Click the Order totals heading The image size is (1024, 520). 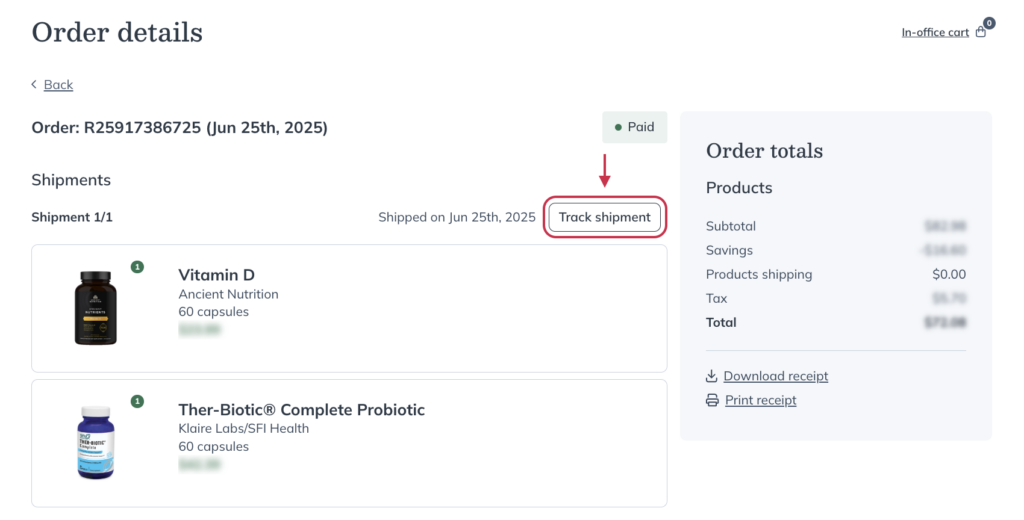(764, 151)
